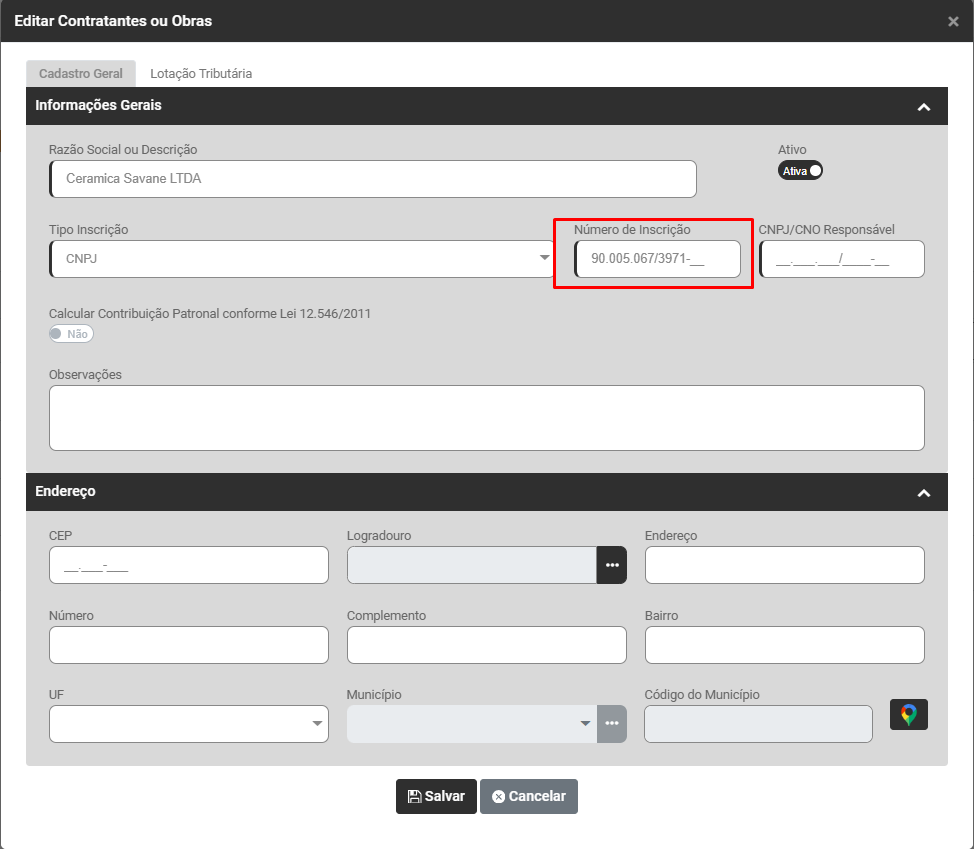Click into the Observações text area
The width and height of the screenshot is (974, 849).
point(486,418)
